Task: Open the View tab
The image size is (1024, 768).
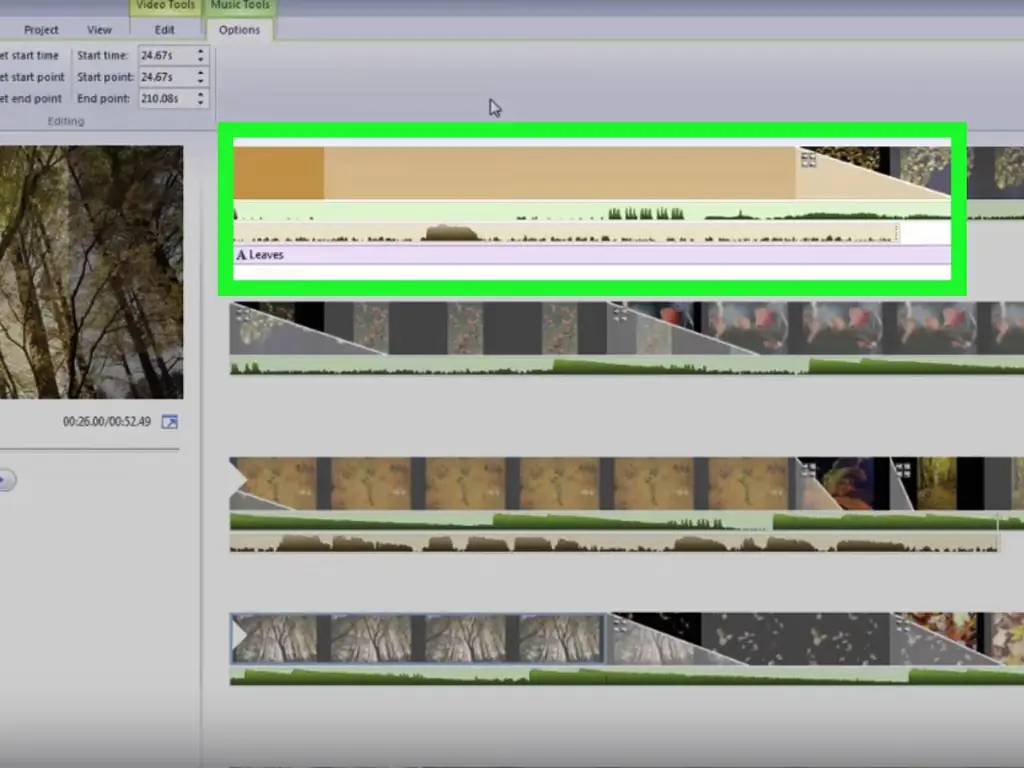Action: [x=99, y=30]
